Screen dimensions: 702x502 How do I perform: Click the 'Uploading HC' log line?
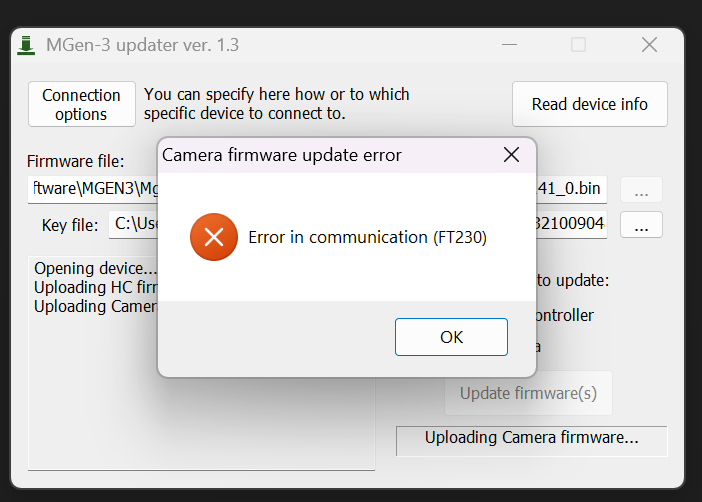click(x=96, y=287)
